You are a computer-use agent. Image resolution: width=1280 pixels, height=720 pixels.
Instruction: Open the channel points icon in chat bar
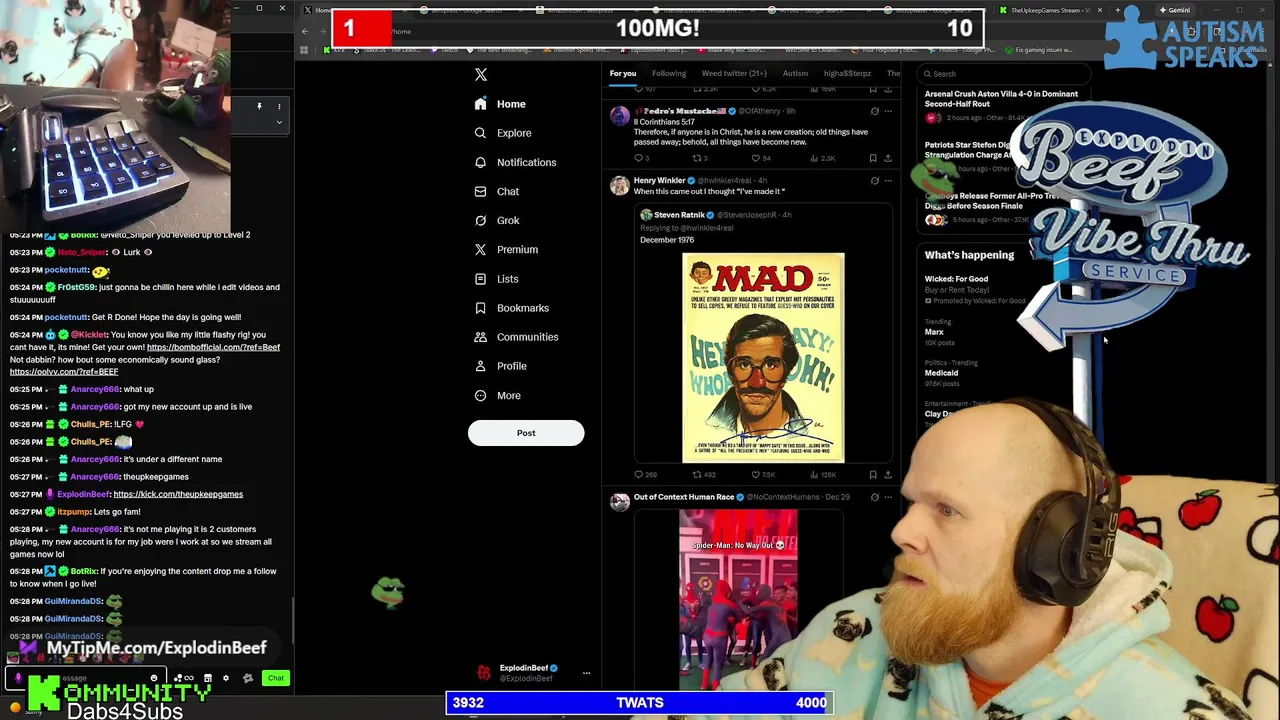coord(182,678)
